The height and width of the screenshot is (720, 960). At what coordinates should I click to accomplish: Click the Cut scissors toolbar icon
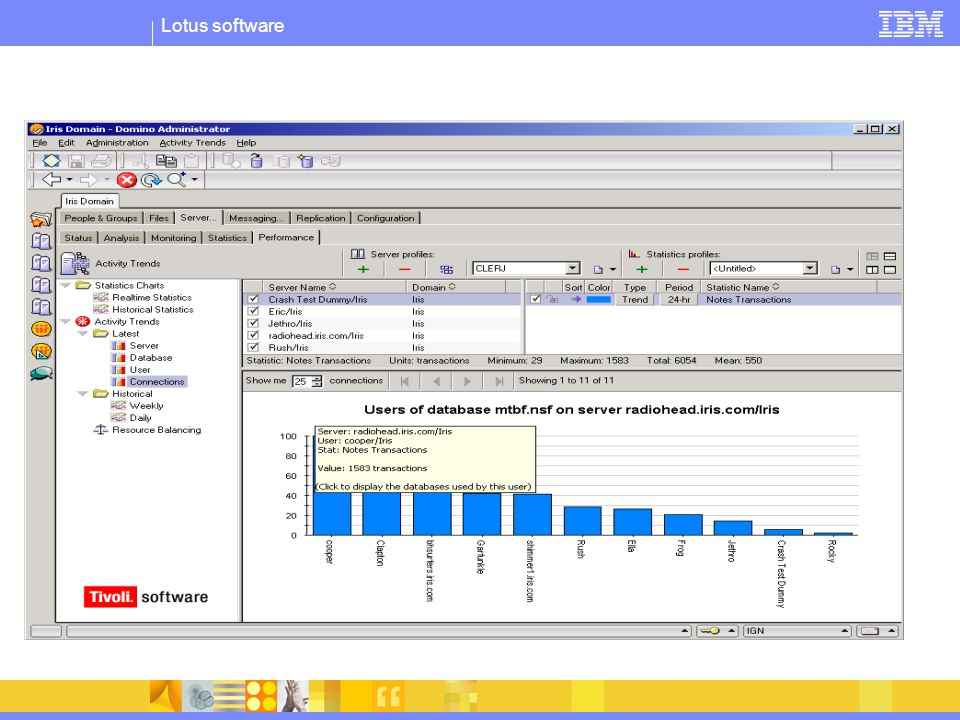point(141,161)
